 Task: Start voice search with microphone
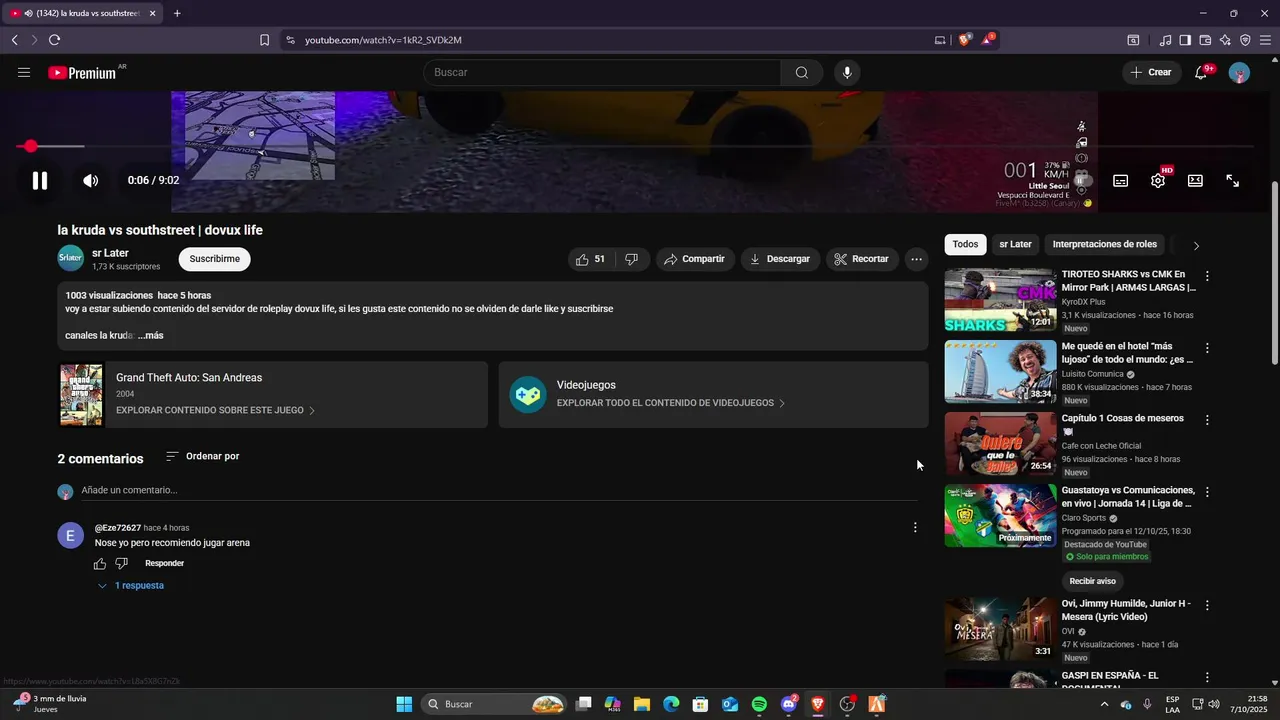pyautogui.click(x=847, y=72)
